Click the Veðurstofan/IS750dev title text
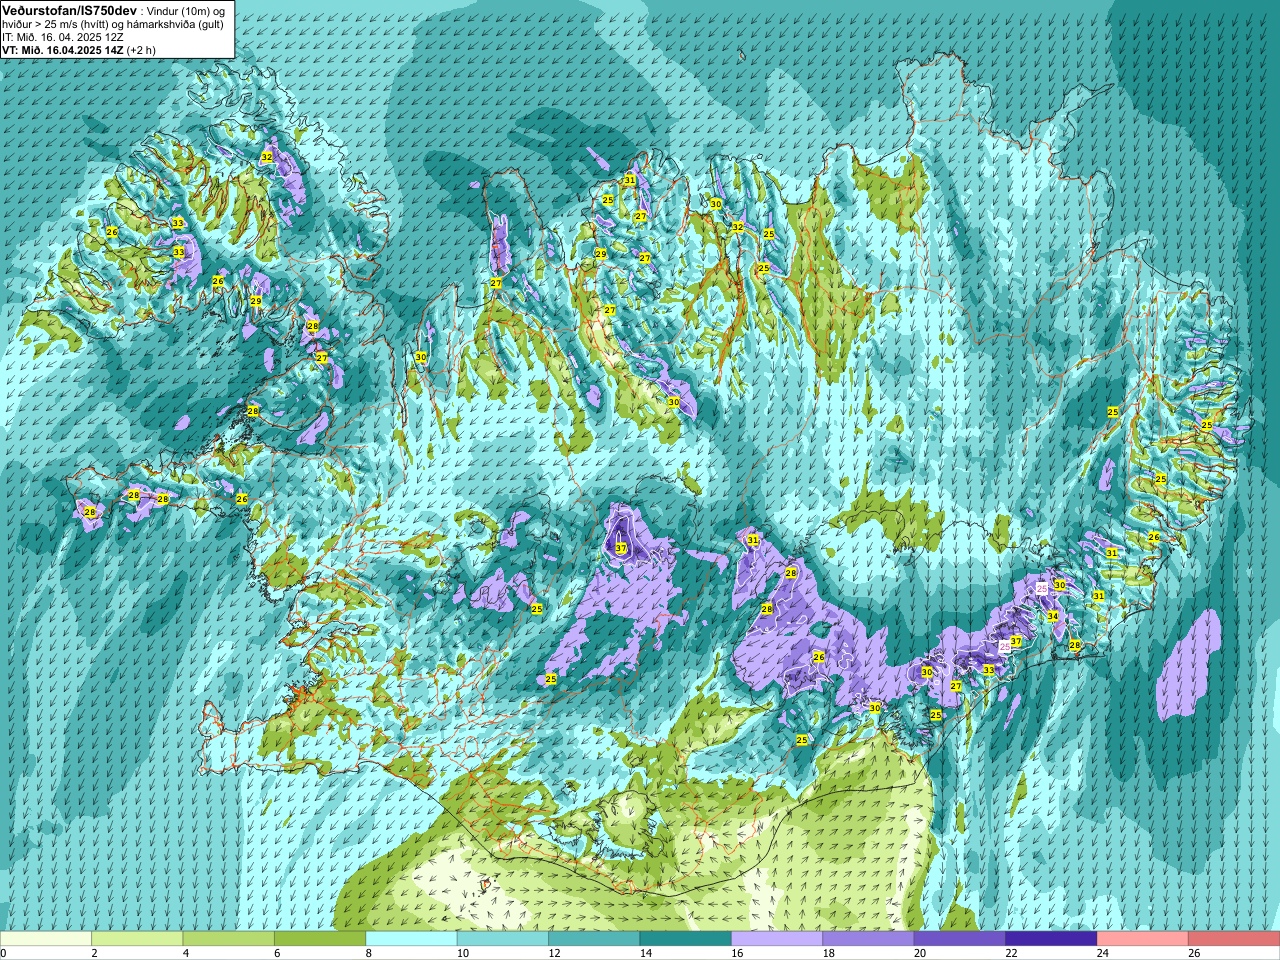 pyautogui.click(x=70, y=9)
